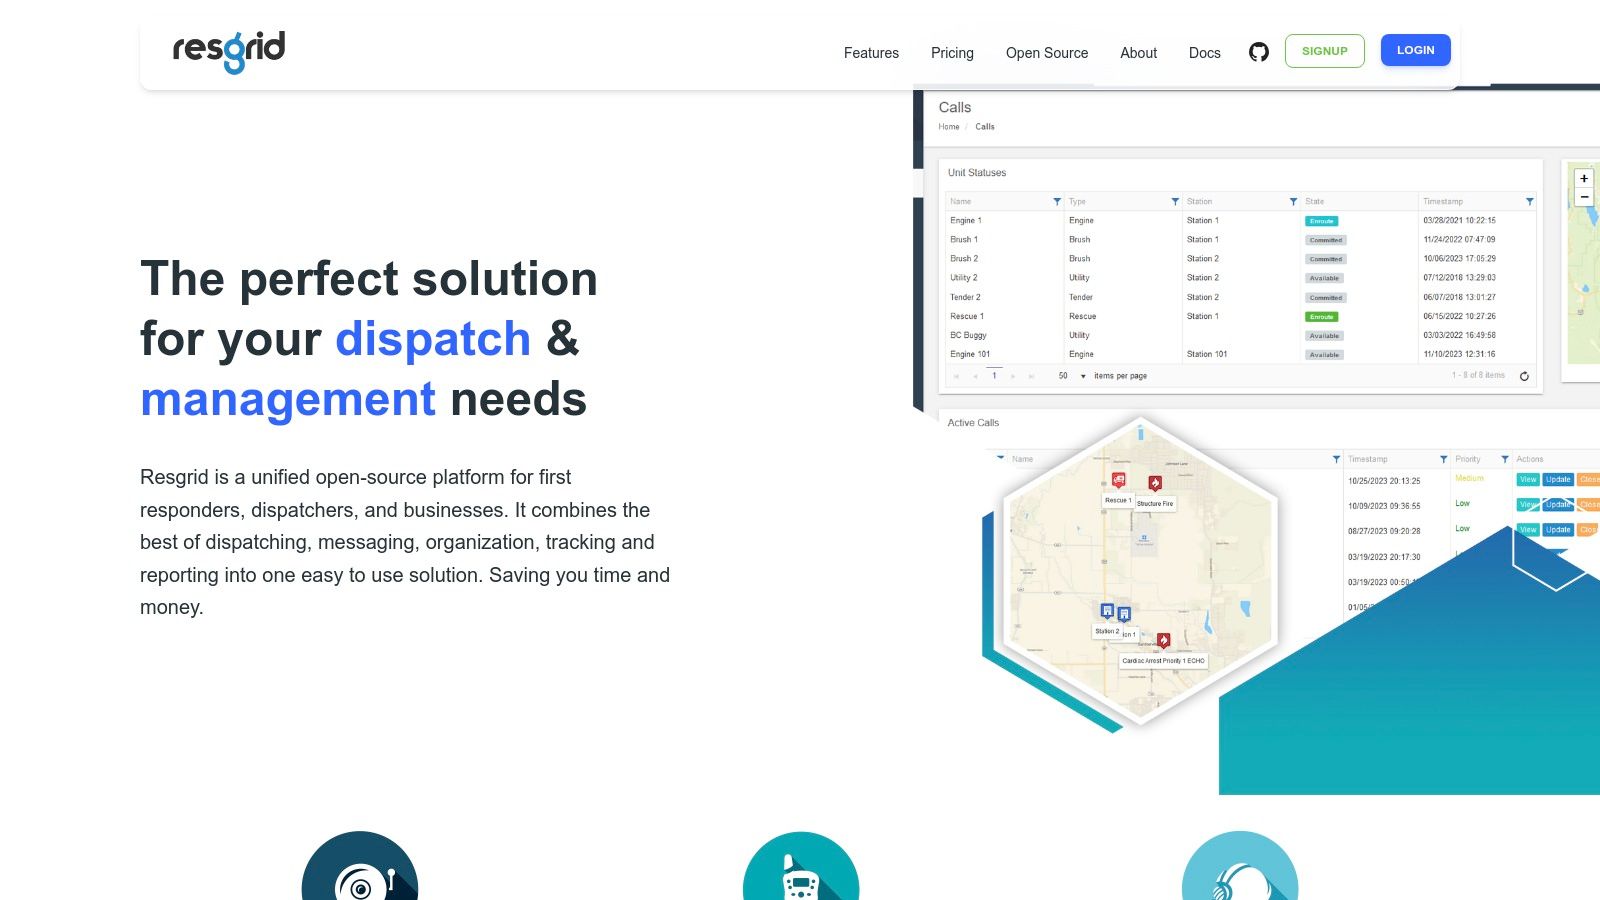Image resolution: width=1600 pixels, height=900 pixels.
Task: Select the Rescue 1 map marker
Action: coord(1120,481)
